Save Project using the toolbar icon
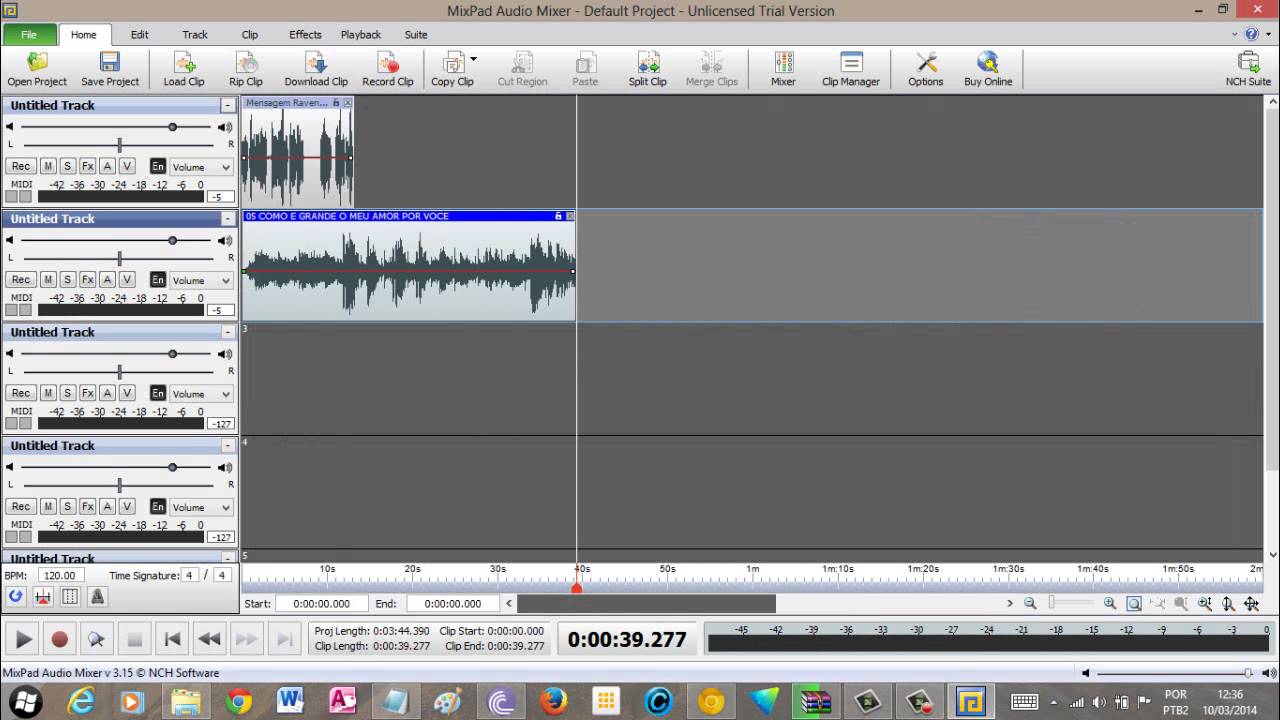 tap(110, 69)
